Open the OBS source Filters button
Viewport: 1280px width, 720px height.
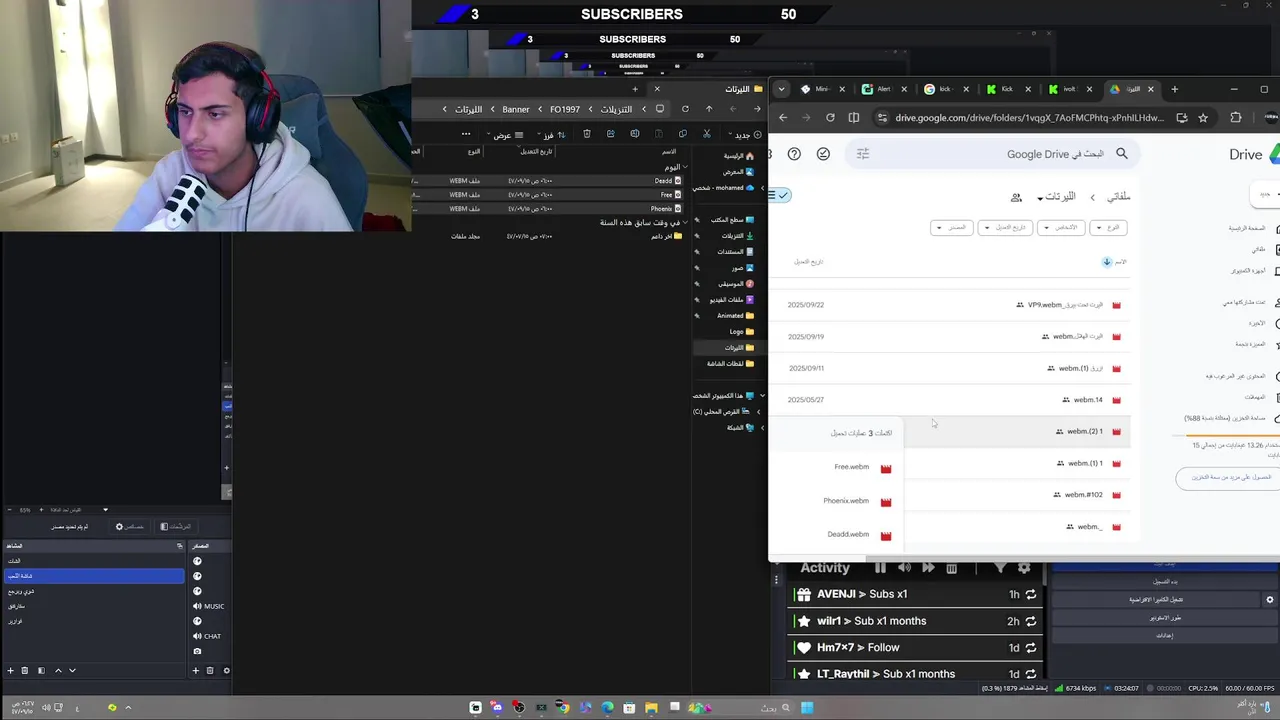pyautogui.click(x=176, y=526)
